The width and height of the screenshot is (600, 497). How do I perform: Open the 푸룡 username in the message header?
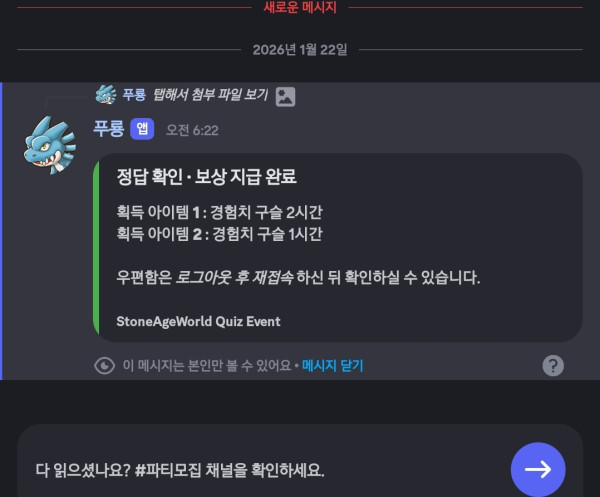[109, 129]
